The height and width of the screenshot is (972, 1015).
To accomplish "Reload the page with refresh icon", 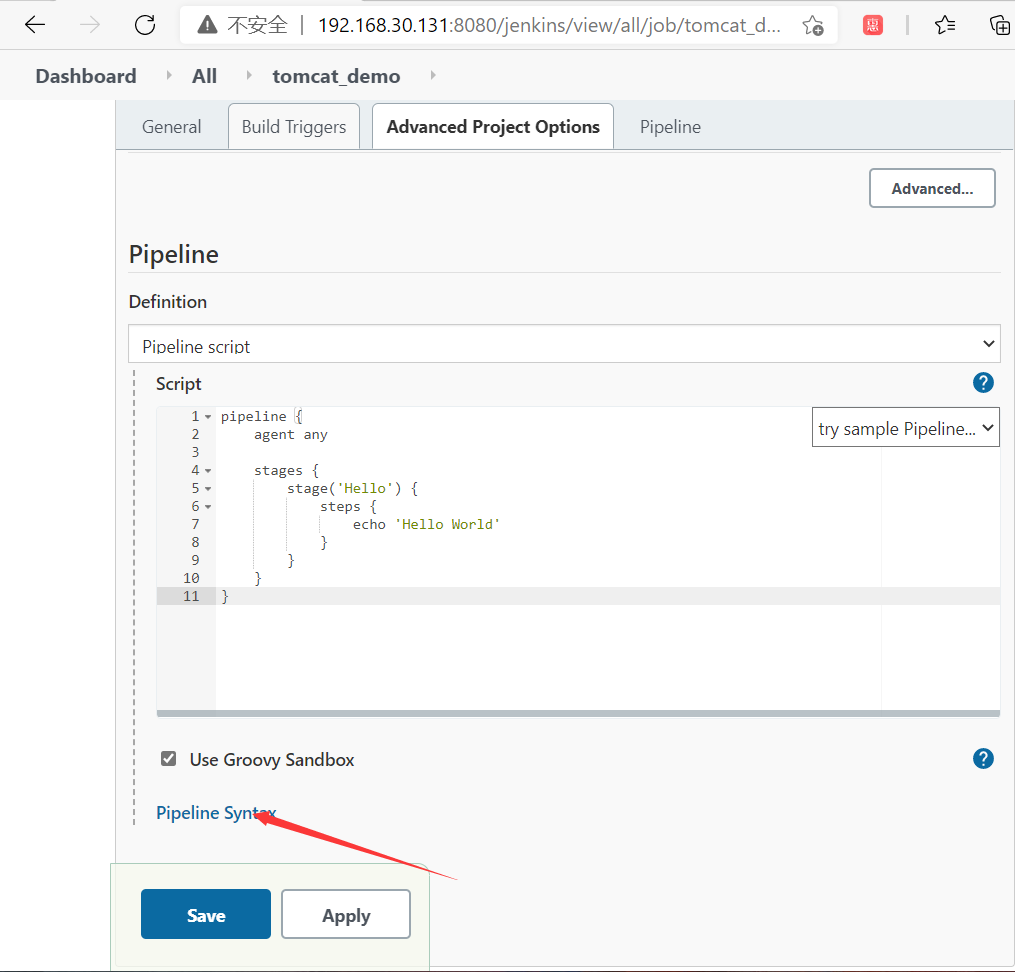I will click(145, 25).
